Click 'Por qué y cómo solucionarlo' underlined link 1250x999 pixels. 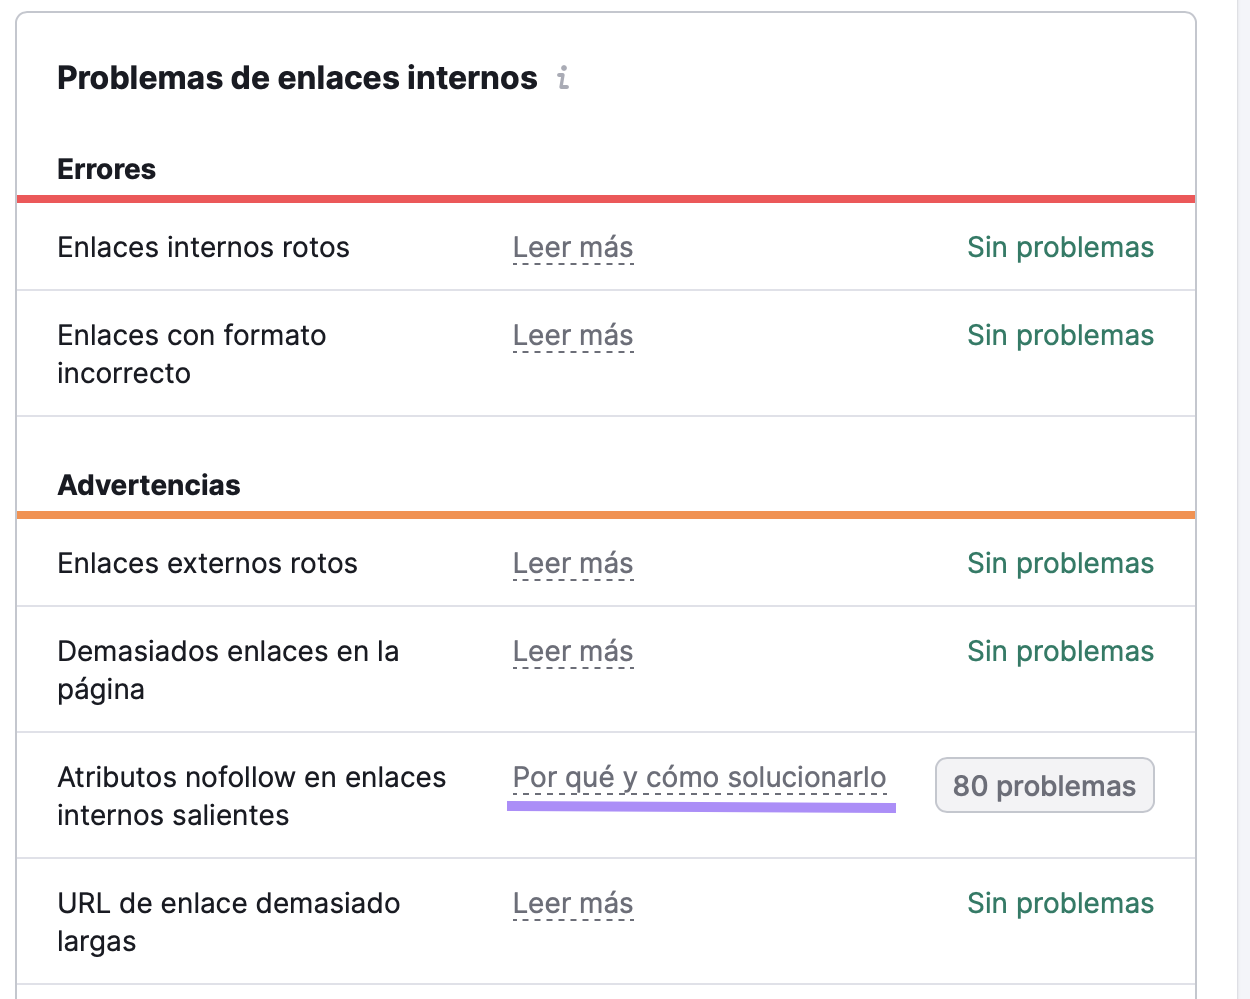(699, 777)
